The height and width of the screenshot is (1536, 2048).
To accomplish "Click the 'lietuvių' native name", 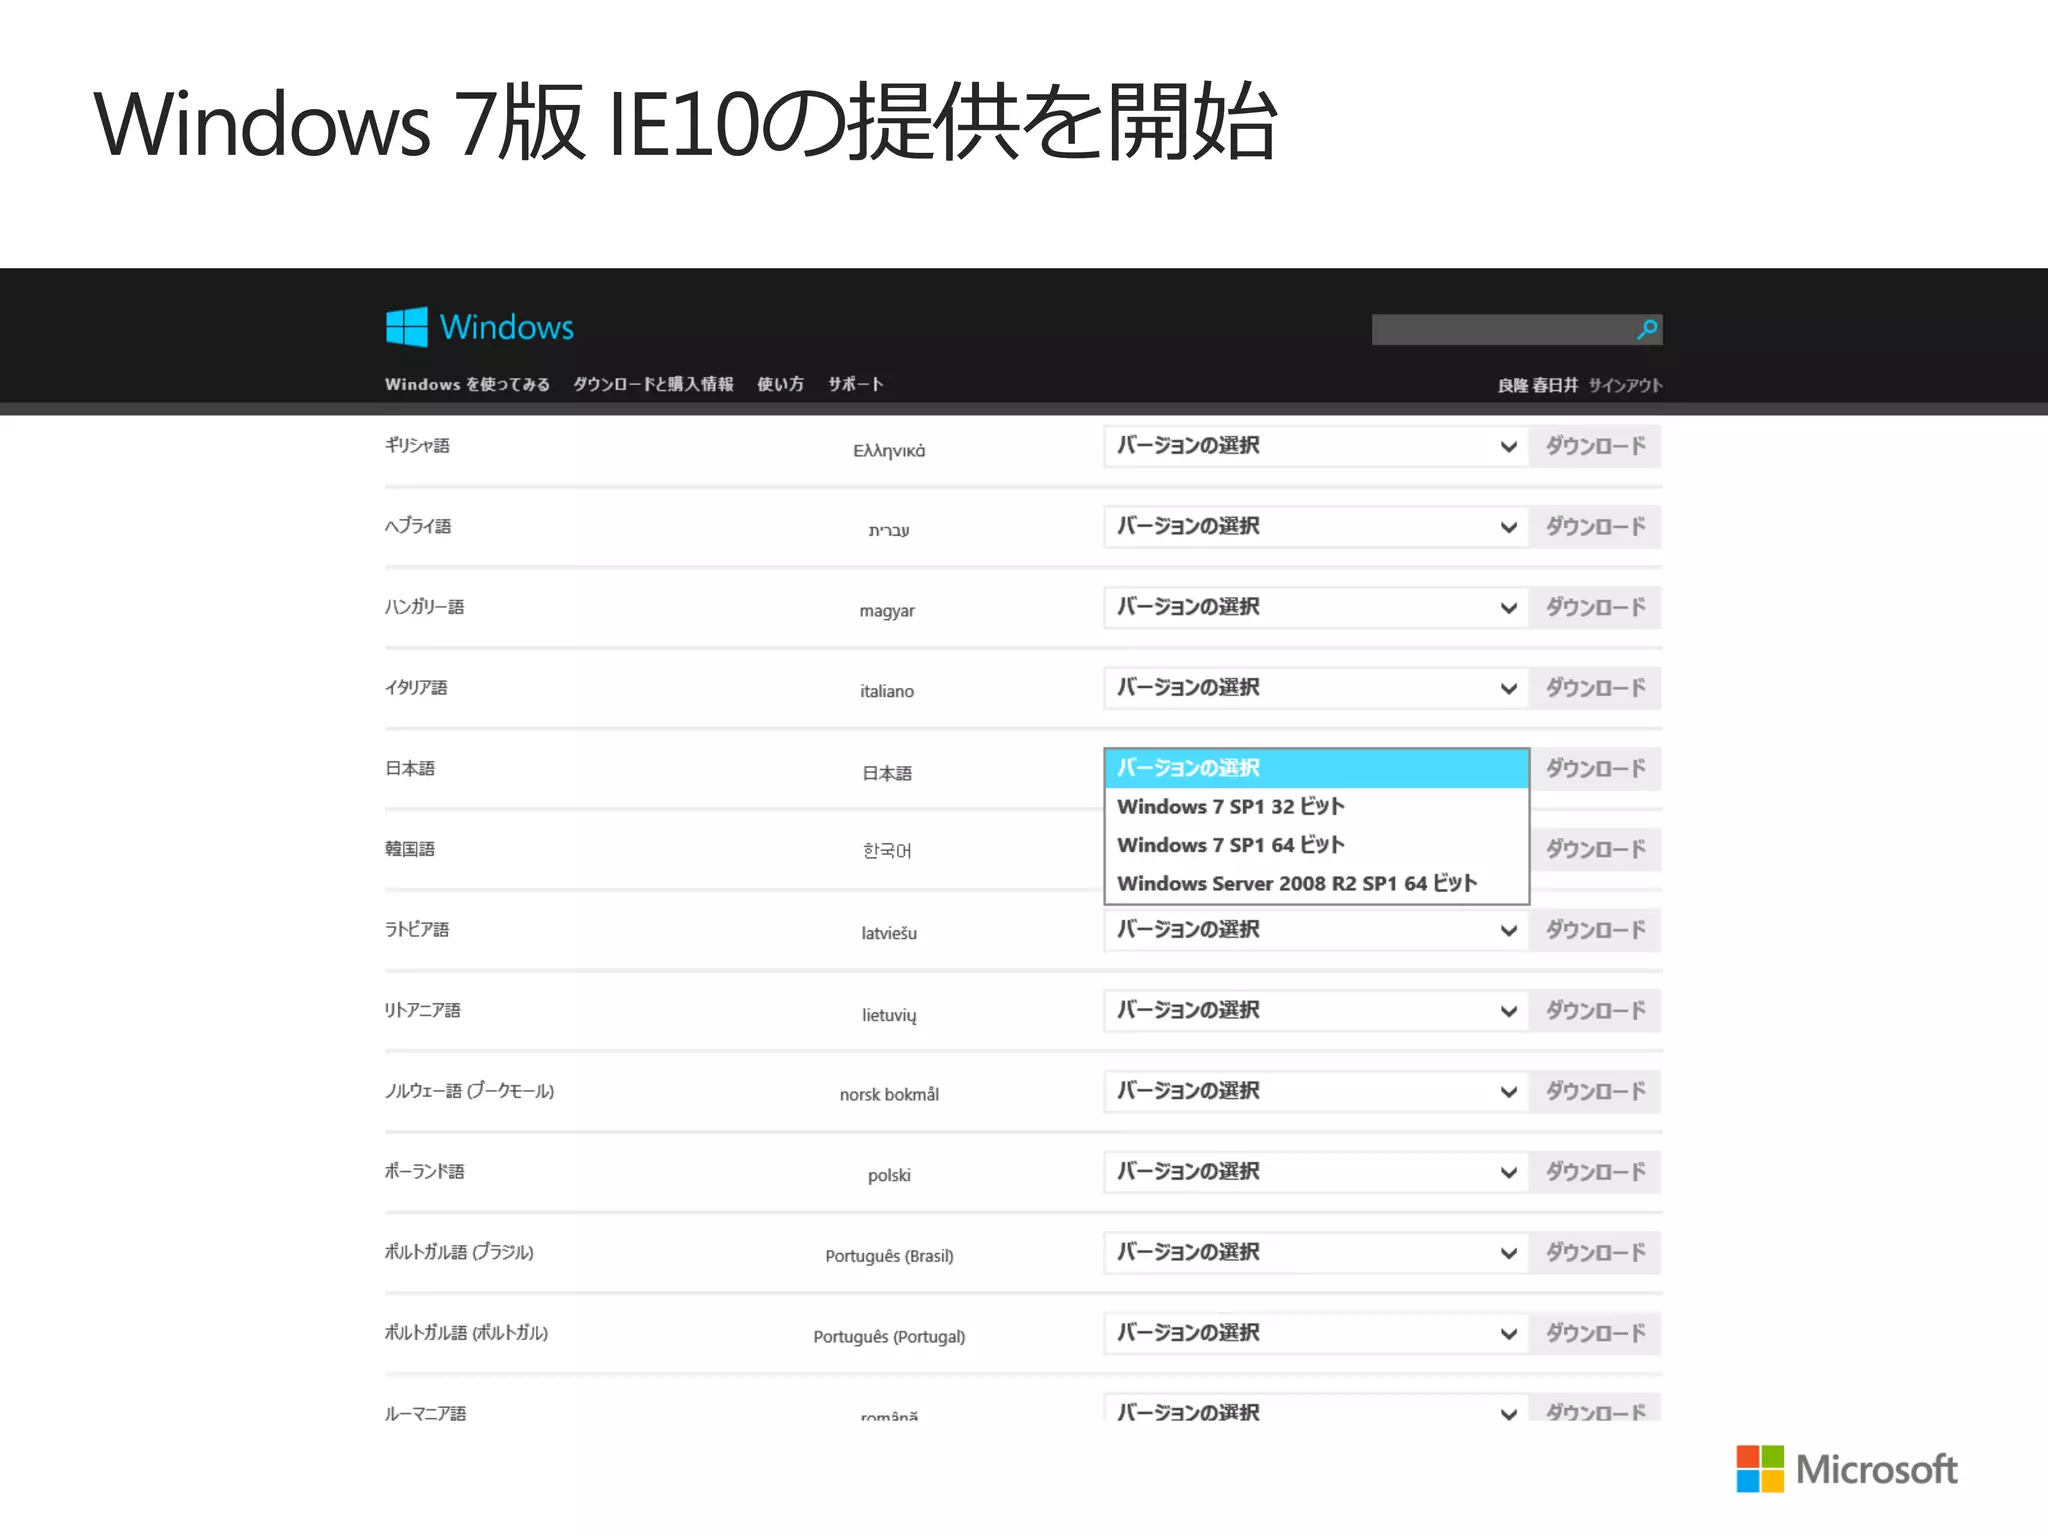I will coord(889,1015).
